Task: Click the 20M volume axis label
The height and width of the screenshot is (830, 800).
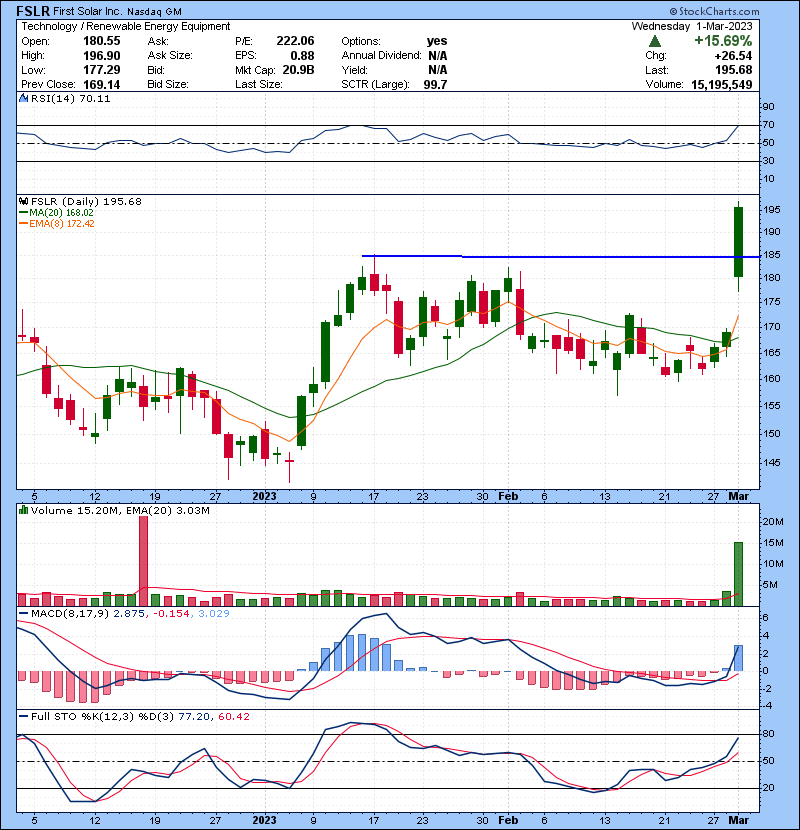Action: click(773, 522)
